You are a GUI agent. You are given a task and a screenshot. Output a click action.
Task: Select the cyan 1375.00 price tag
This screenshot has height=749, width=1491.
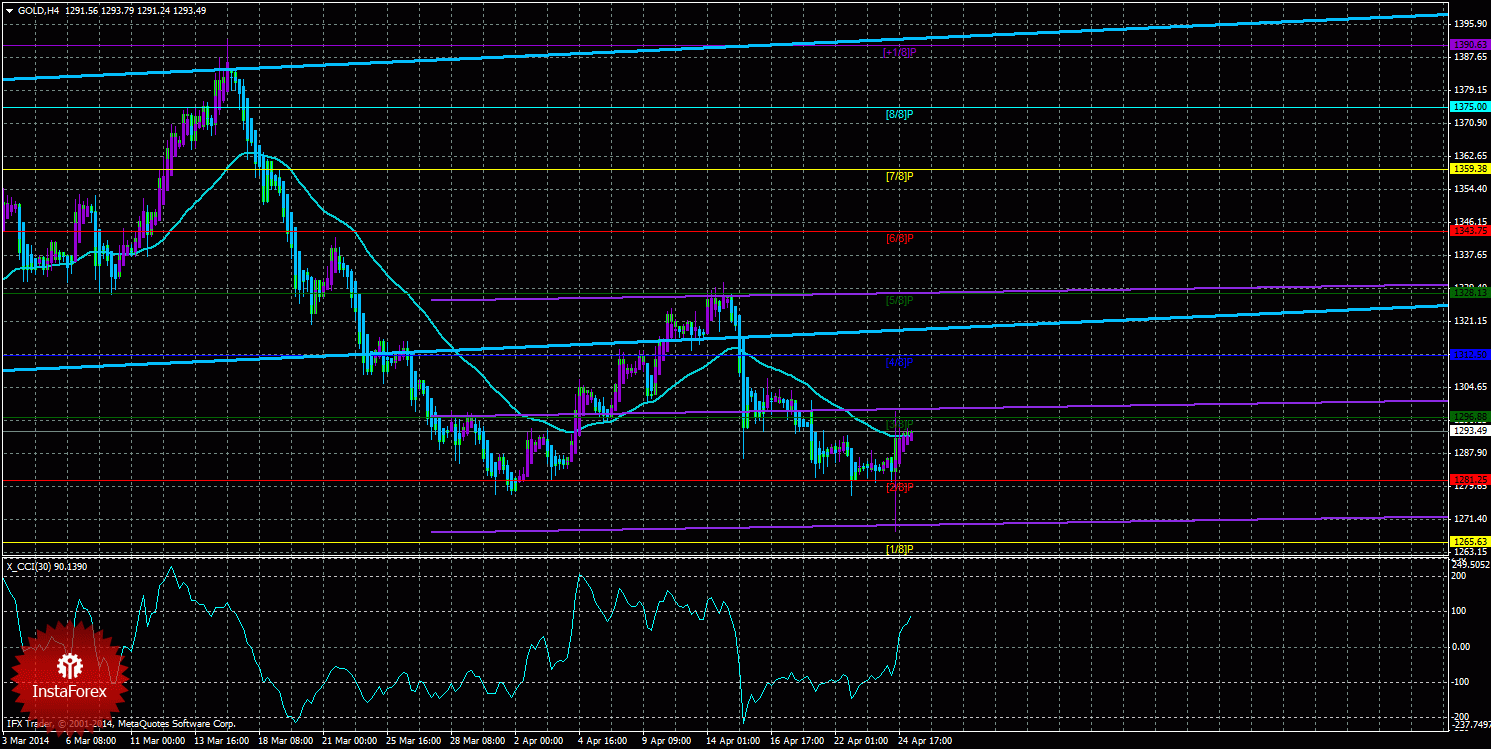[1469, 106]
